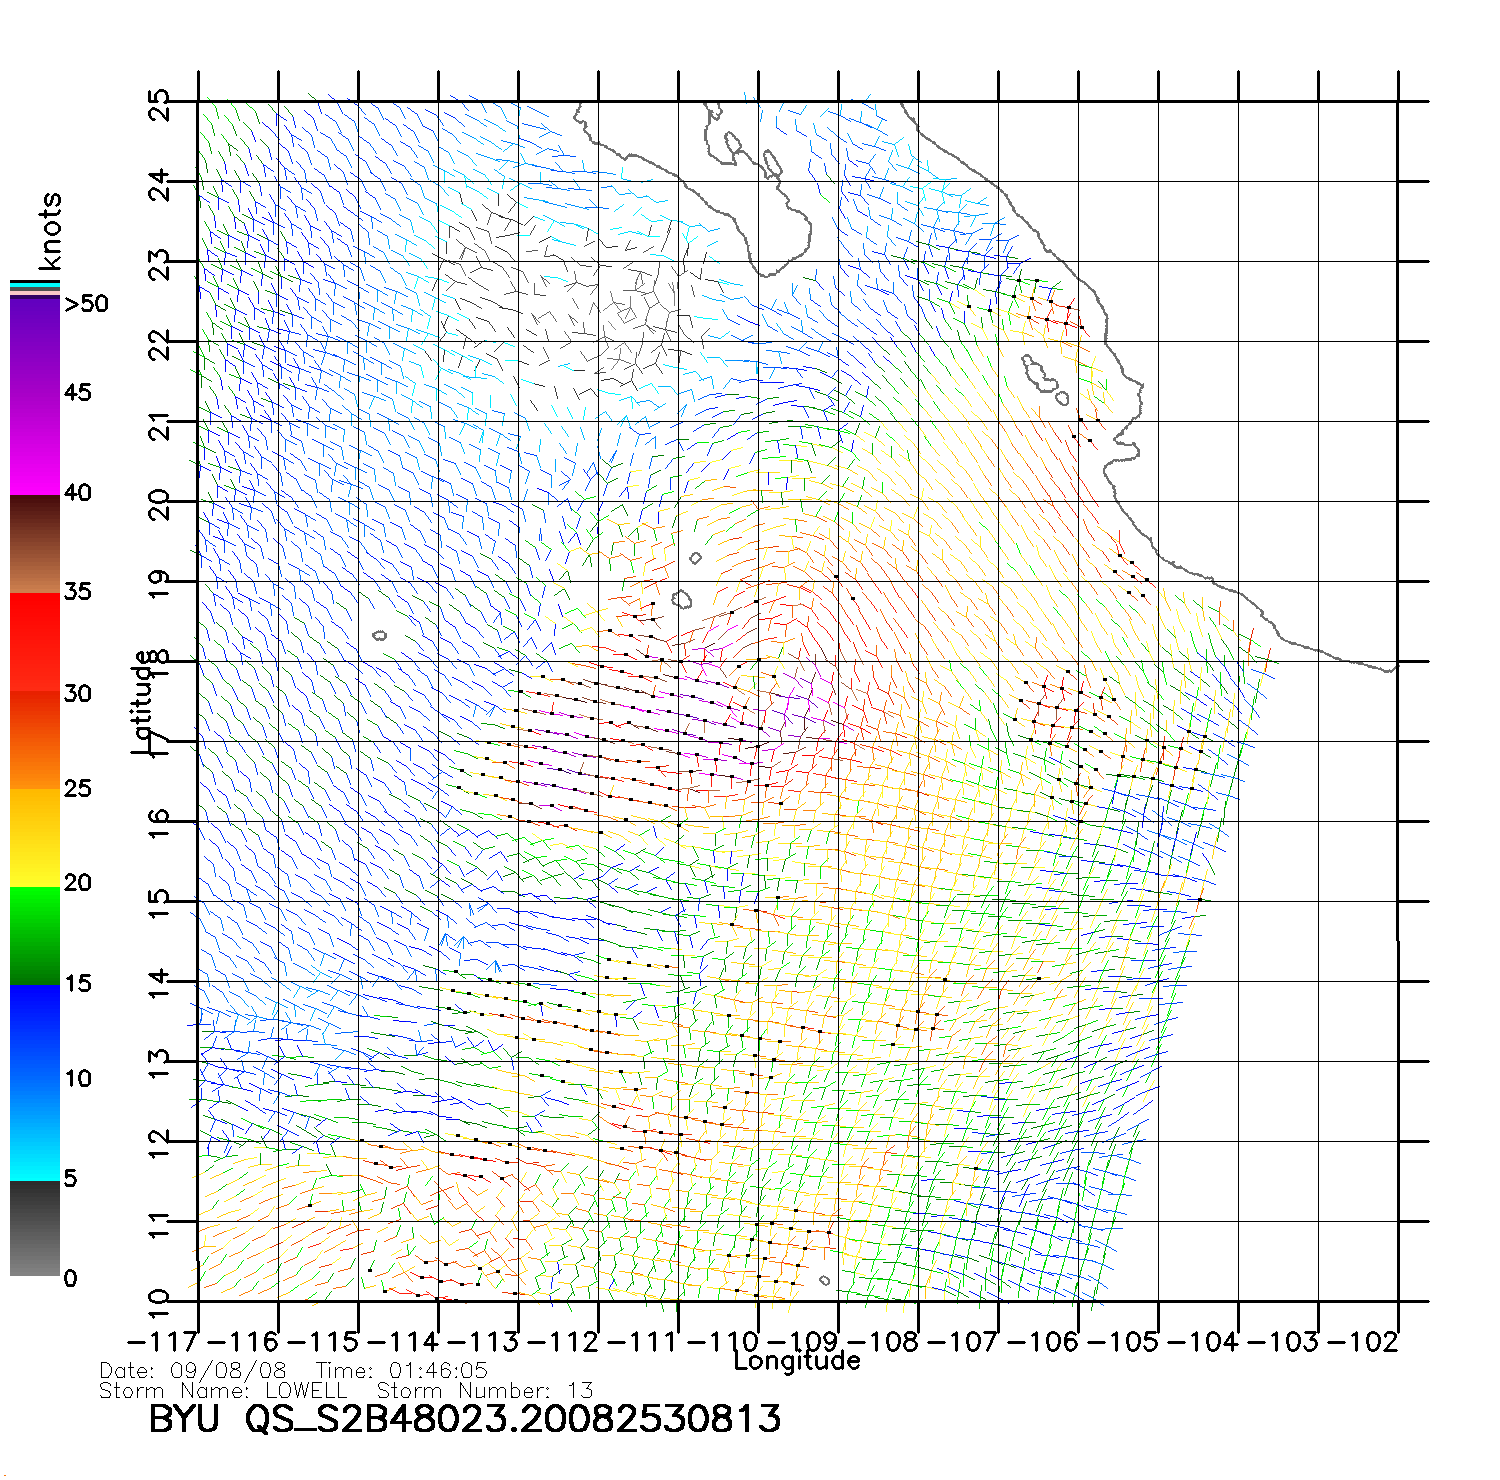Click the red 30–35 knot color band
Viewport: 1500px width, 1480px height.
tap(35, 642)
